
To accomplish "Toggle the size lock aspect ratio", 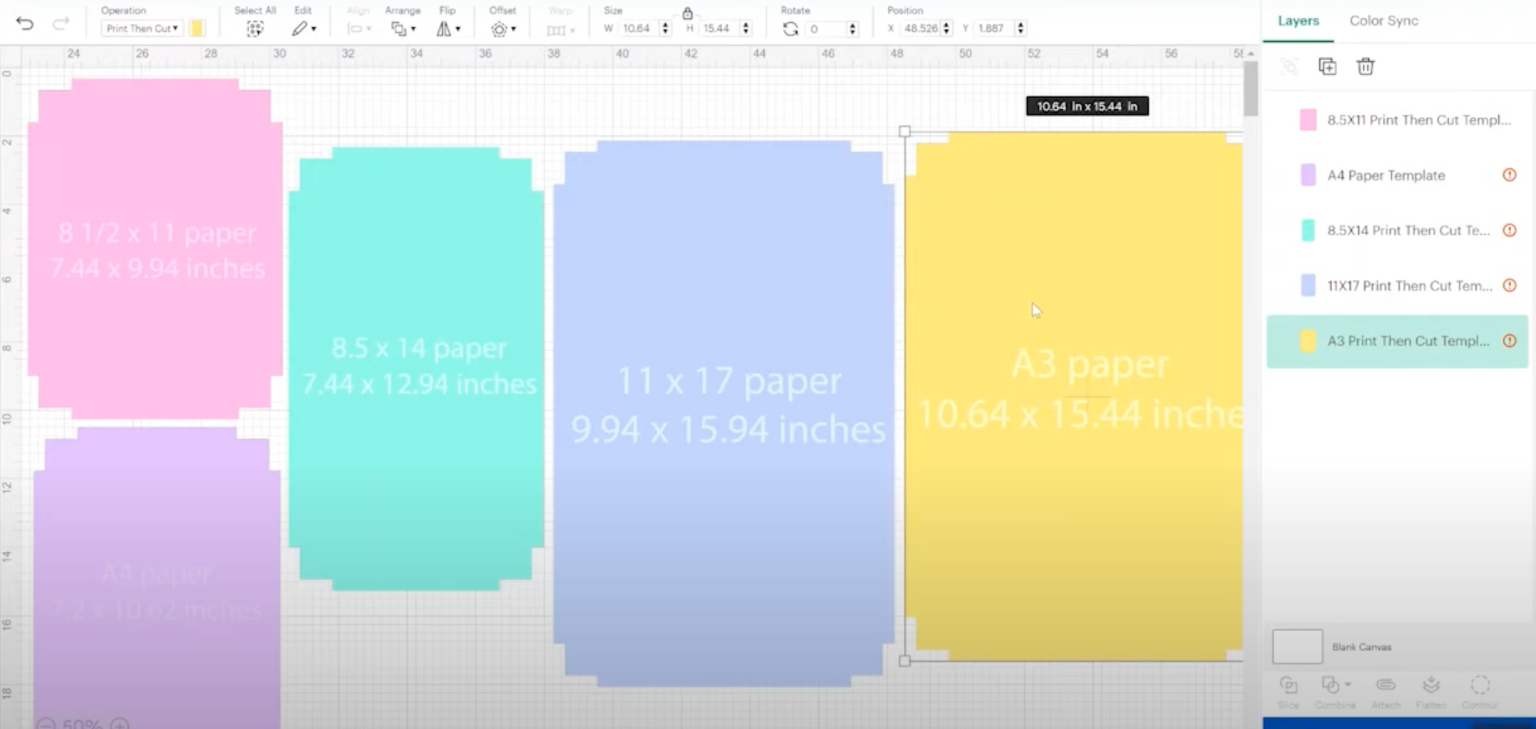I will pyautogui.click(x=687, y=15).
